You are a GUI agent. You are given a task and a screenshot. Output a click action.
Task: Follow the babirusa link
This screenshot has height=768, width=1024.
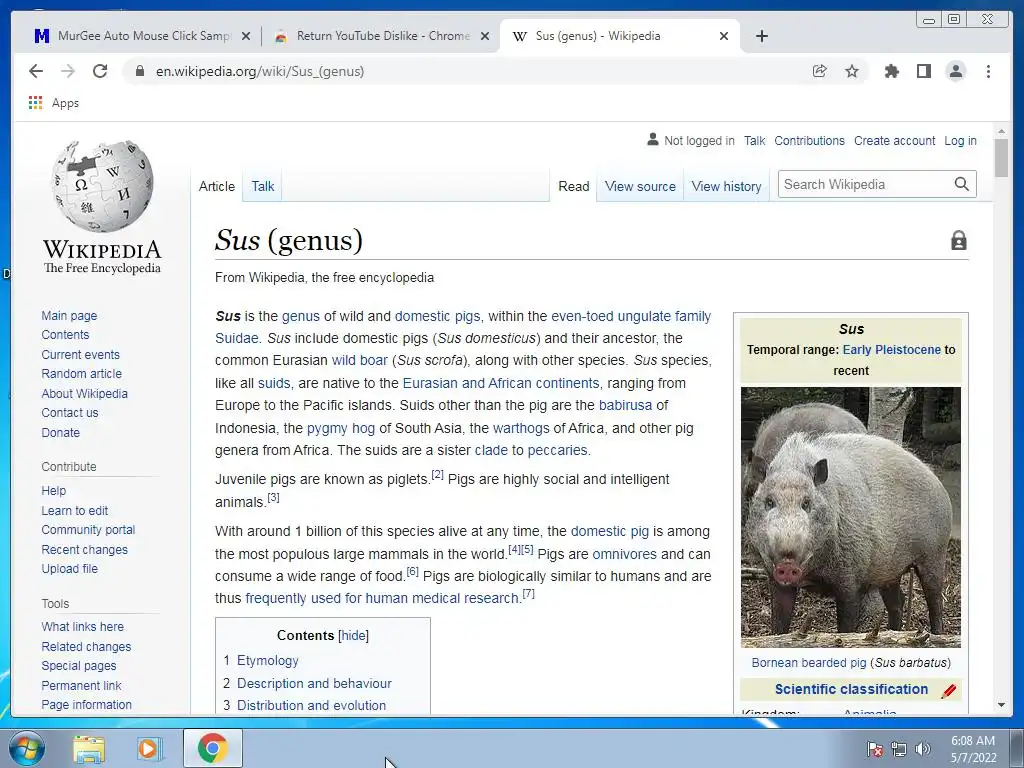click(625, 405)
